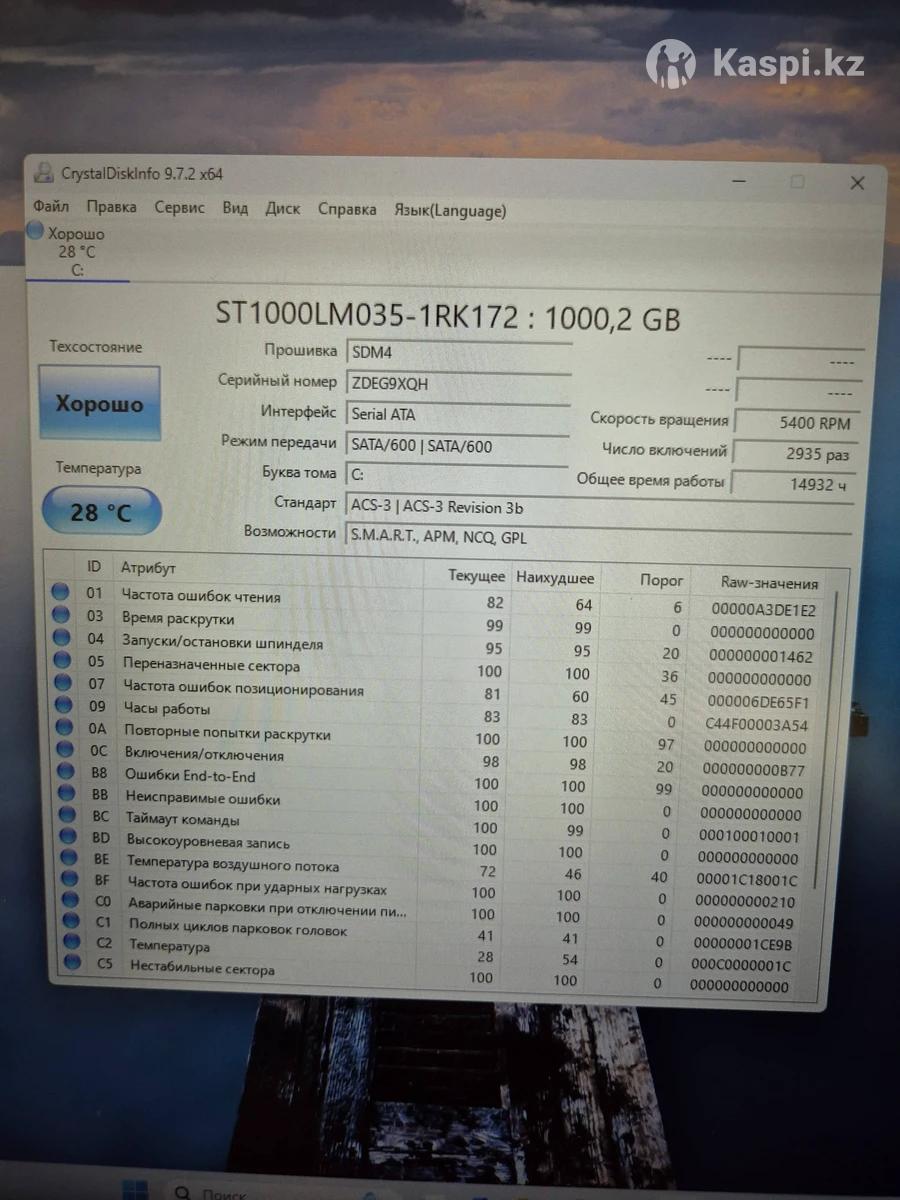
Task: Open the Файл menu
Action: coord(51,207)
